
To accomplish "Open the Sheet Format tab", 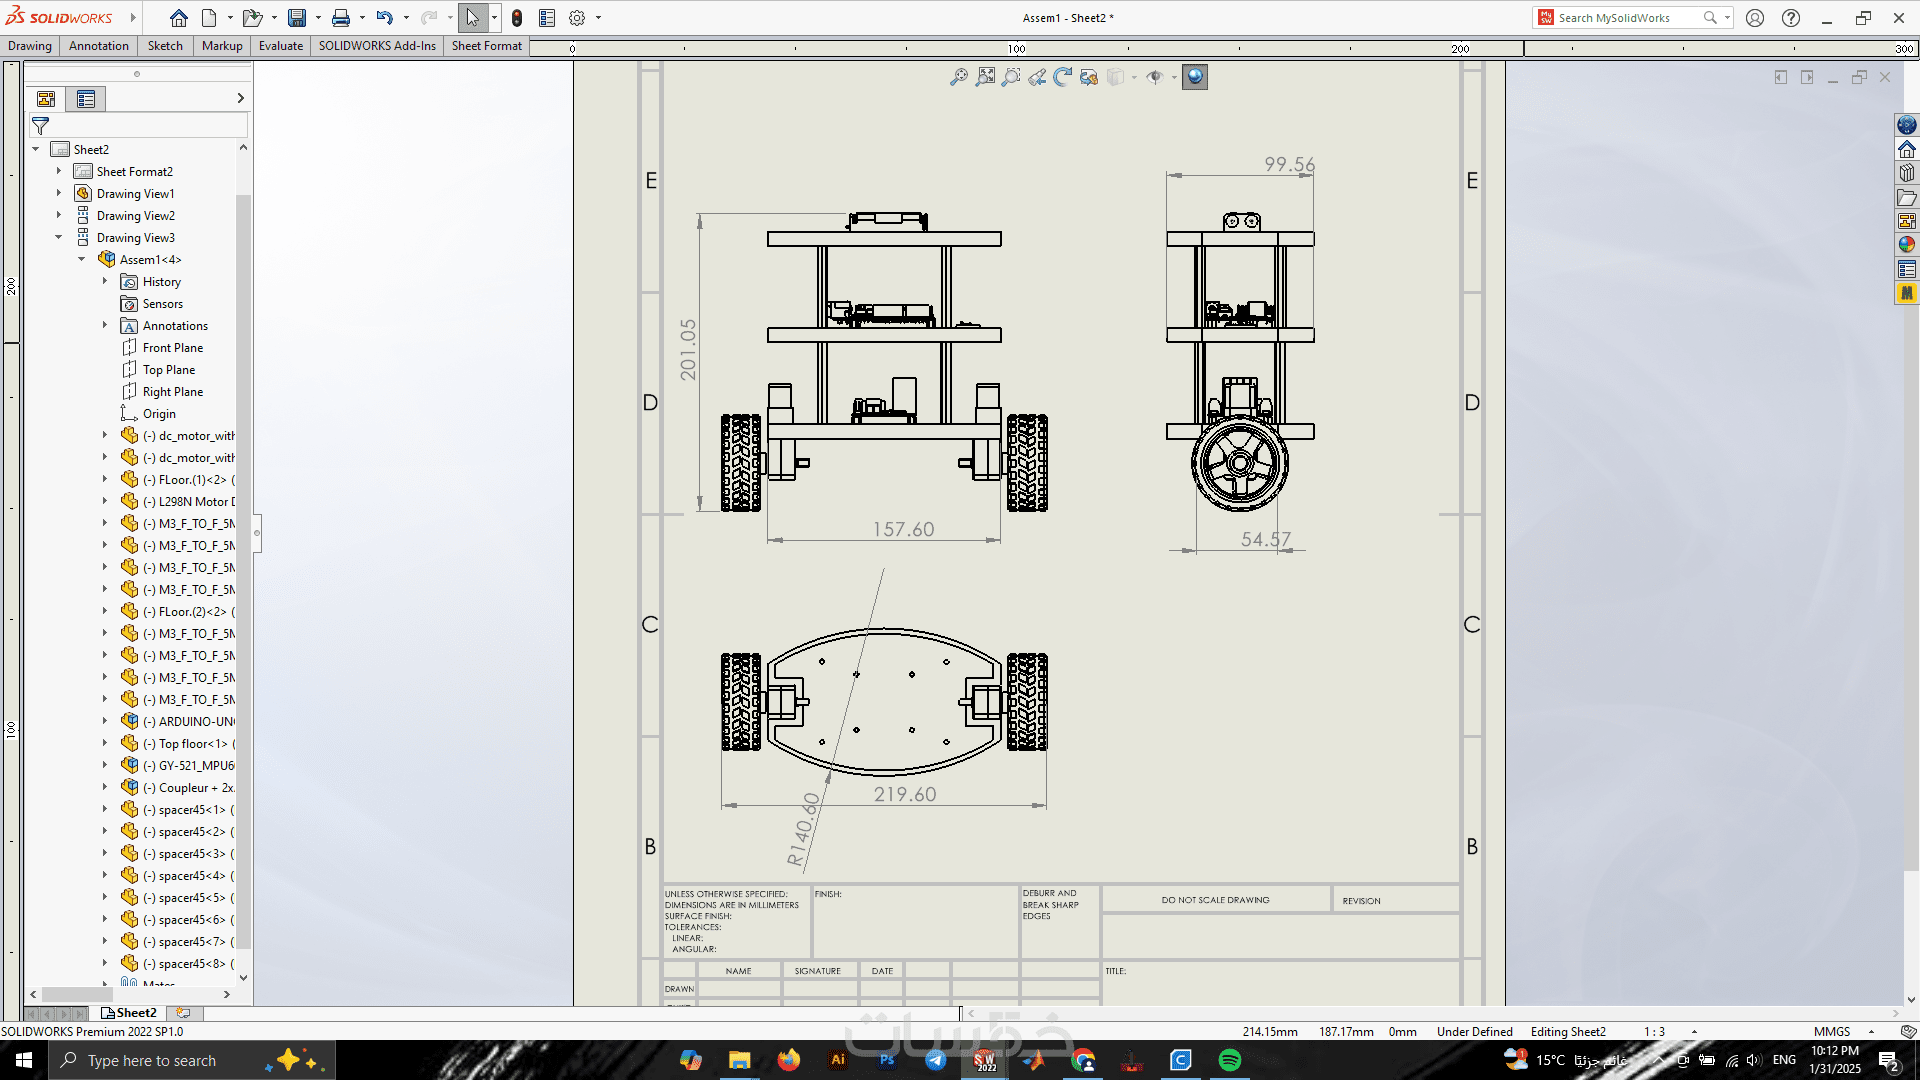I will [x=486, y=46].
